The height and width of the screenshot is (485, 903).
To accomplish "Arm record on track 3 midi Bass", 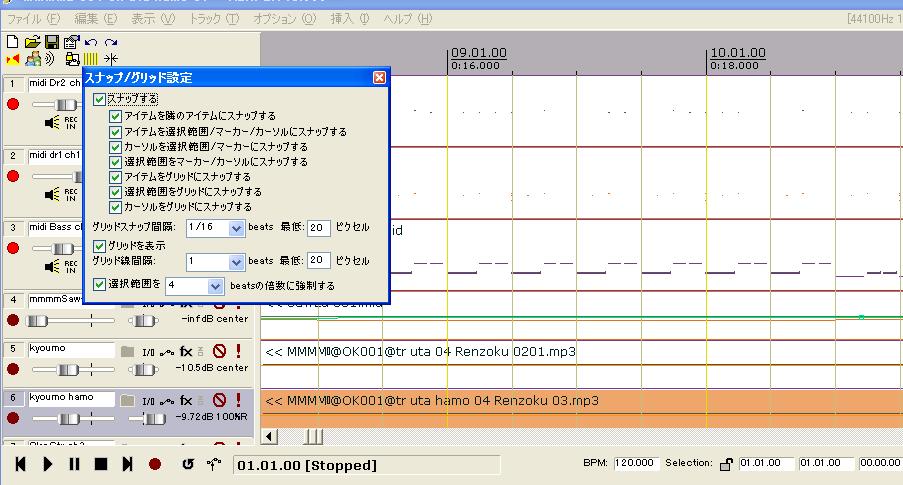I will coord(13,248).
